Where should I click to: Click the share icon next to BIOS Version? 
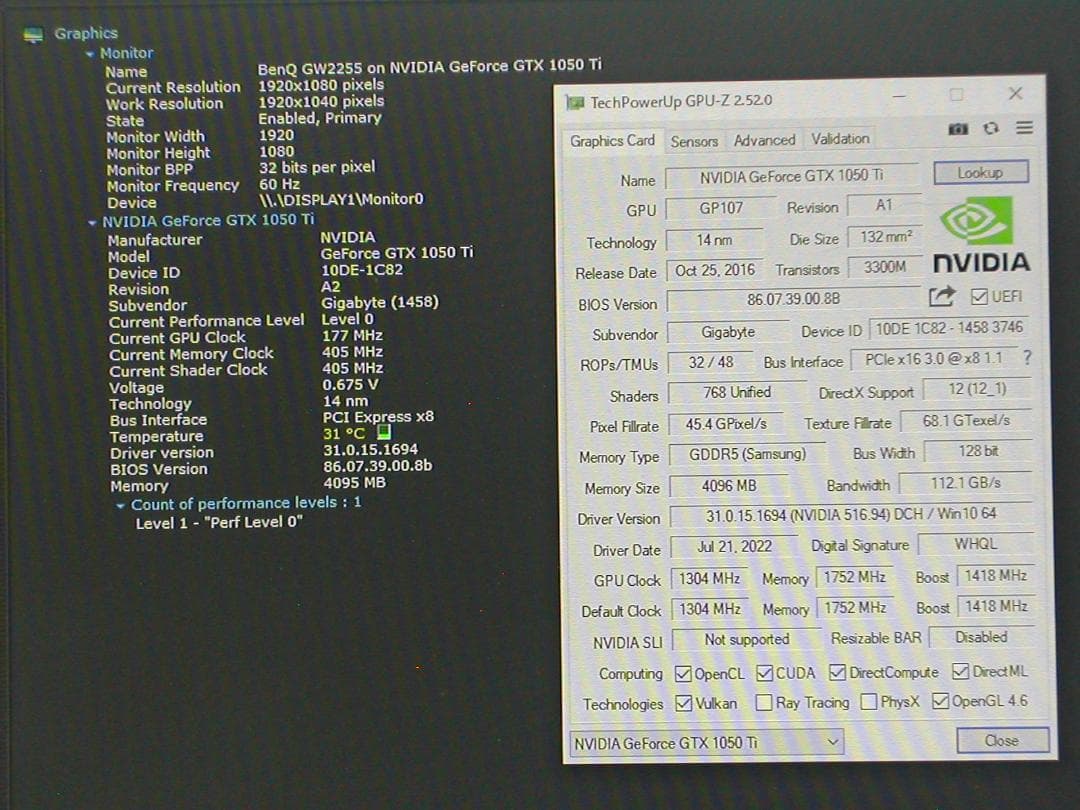[x=940, y=296]
